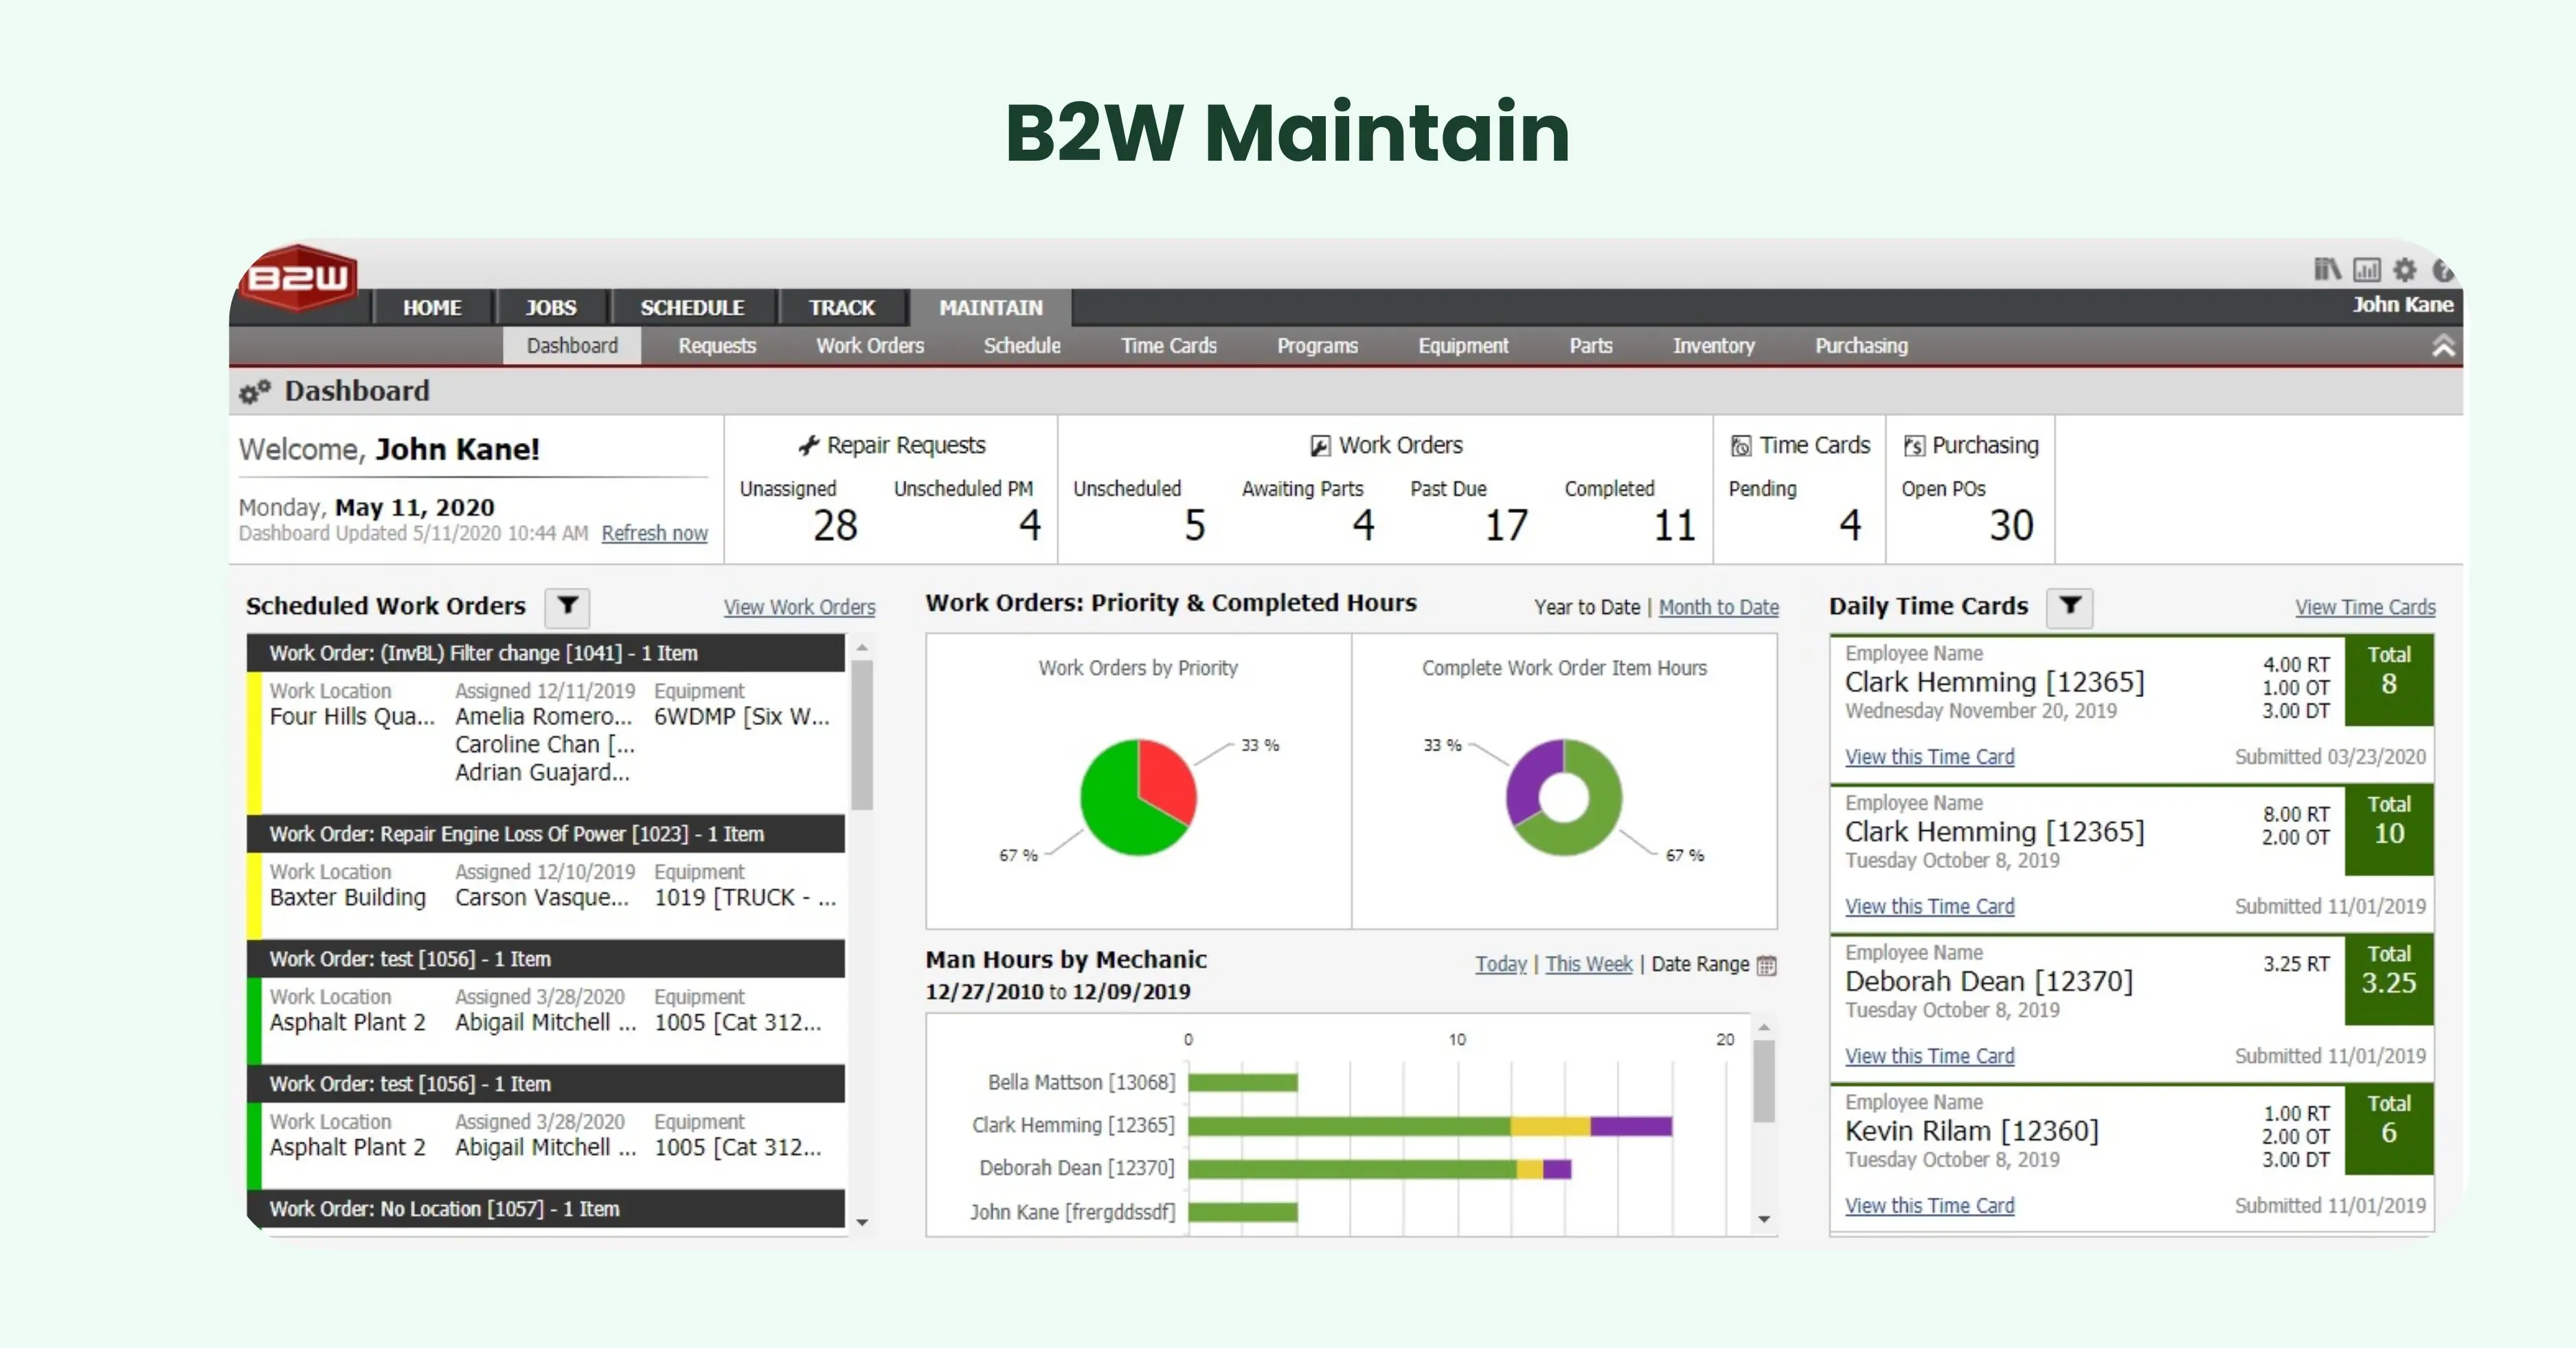This screenshot has height=1348, width=2576.
Task: Open the Time Cards submenu
Action: tap(1169, 345)
